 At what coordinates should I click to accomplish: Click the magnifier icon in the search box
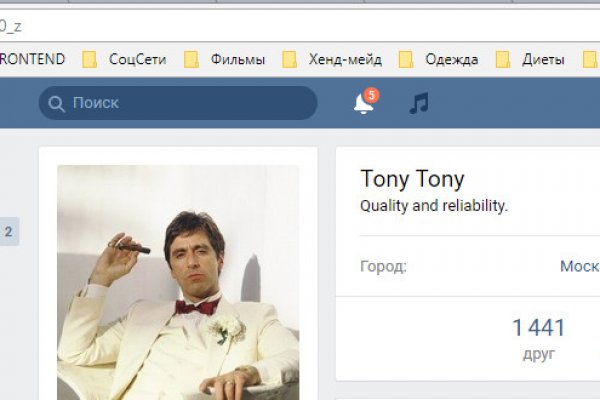pos(56,103)
